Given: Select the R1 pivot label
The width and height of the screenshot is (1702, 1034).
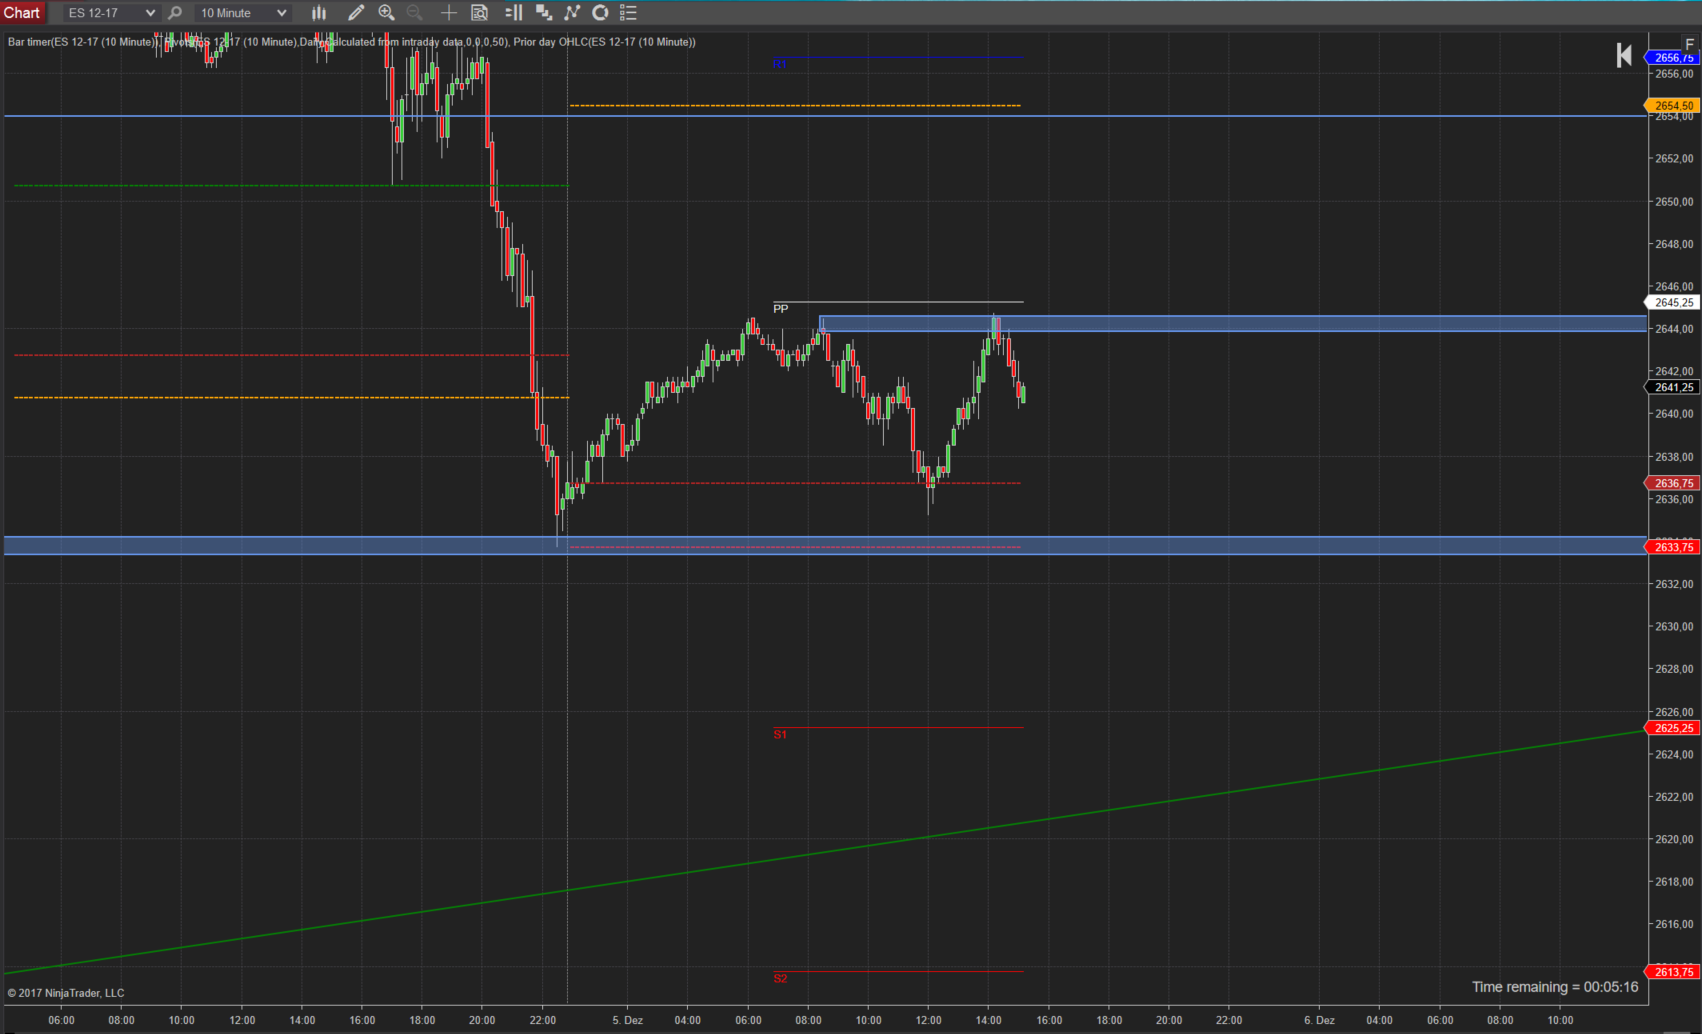Looking at the screenshot, I should 780,64.
